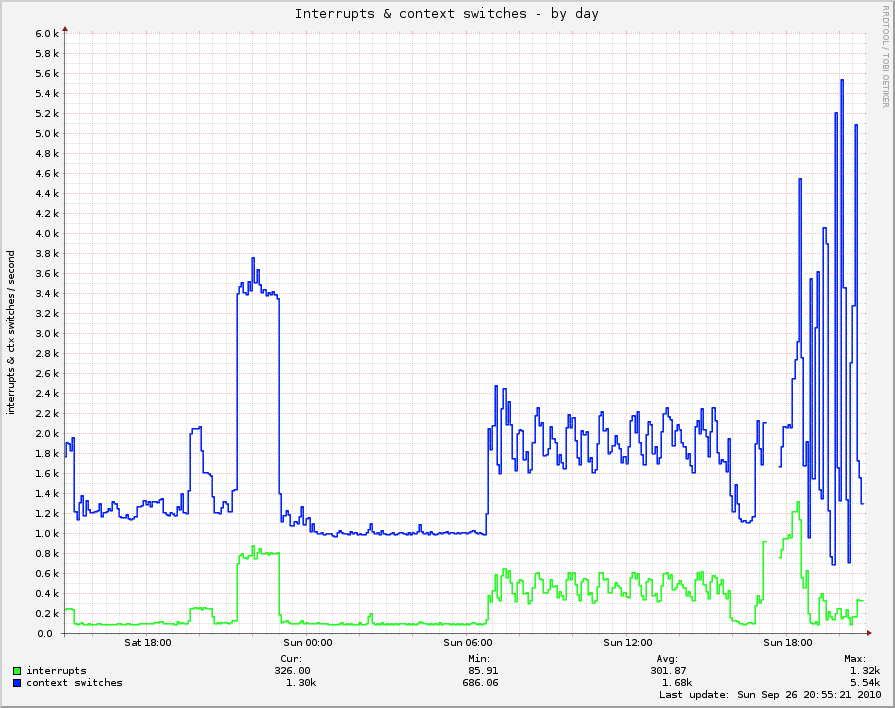
Task: Click the '1.0 k' y-axis label
Action: point(47,533)
